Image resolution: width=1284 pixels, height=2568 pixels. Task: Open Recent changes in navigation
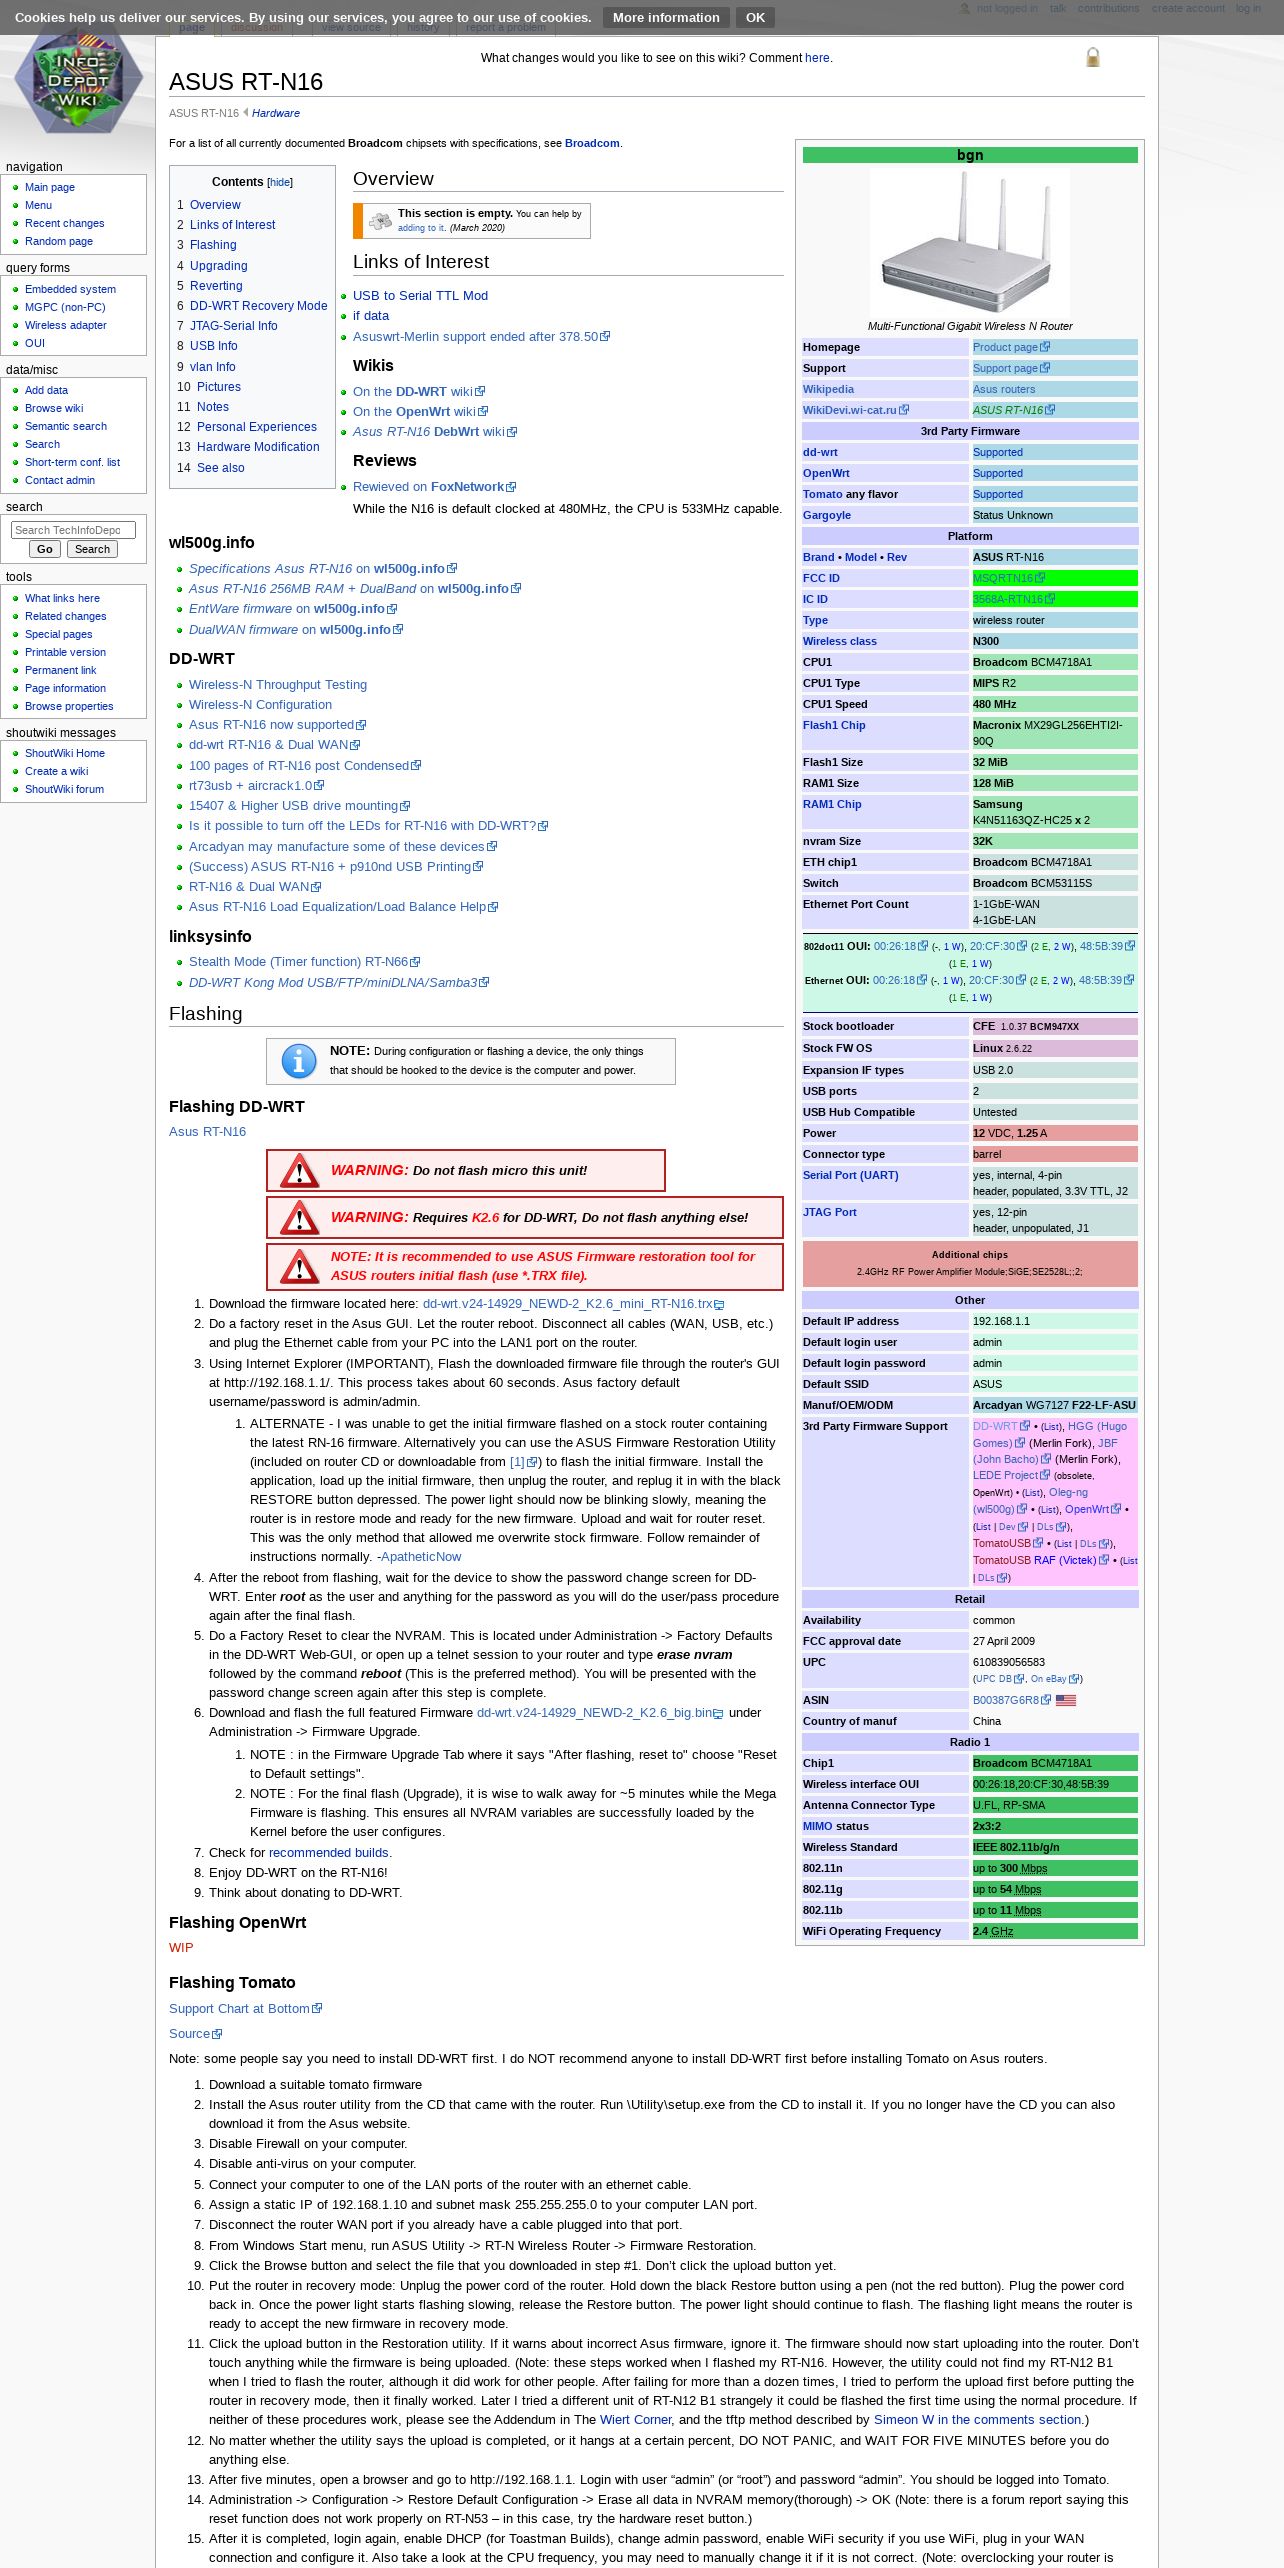tap(65, 223)
